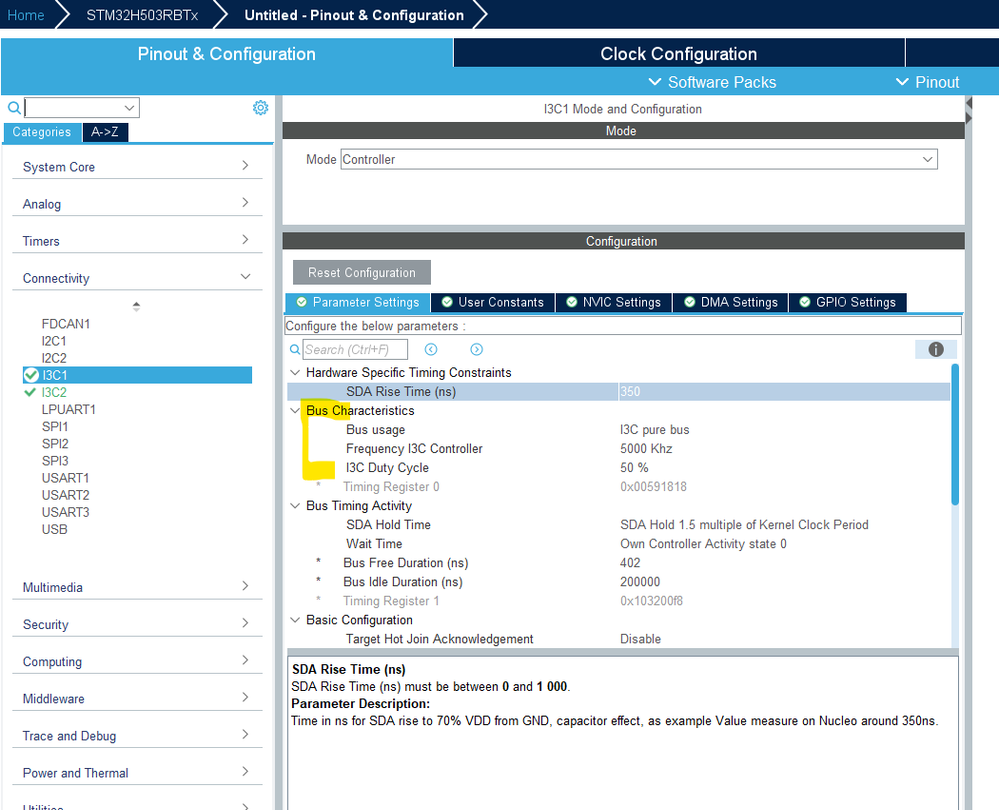This screenshot has width=999, height=810.
Task: Select USART1 peripheral
Action: 66,478
